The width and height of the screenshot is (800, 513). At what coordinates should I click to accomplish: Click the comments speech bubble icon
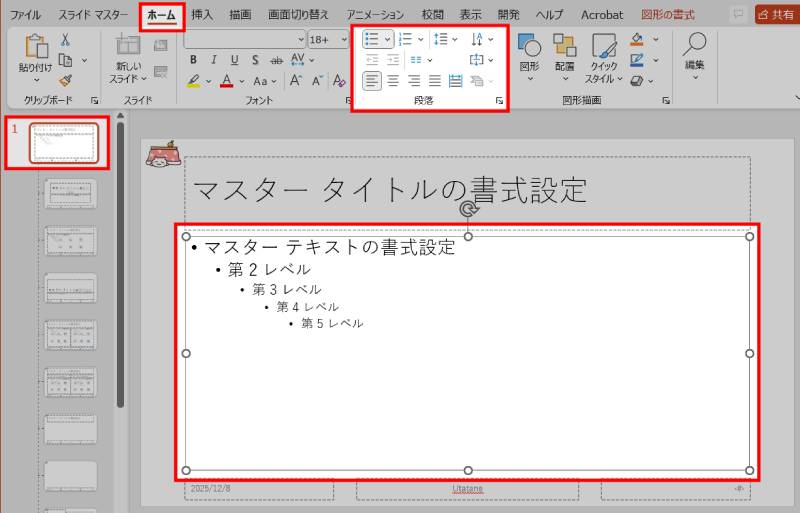point(738,14)
